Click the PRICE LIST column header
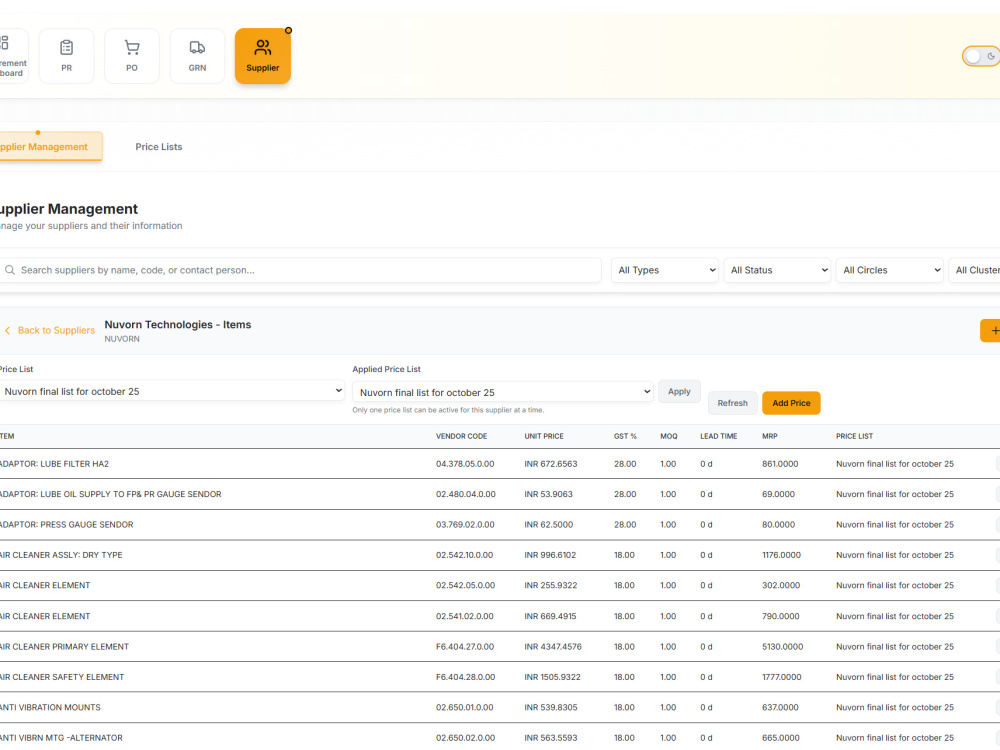The height and width of the screenshot is (750, 1000). (x=855, y=436)
